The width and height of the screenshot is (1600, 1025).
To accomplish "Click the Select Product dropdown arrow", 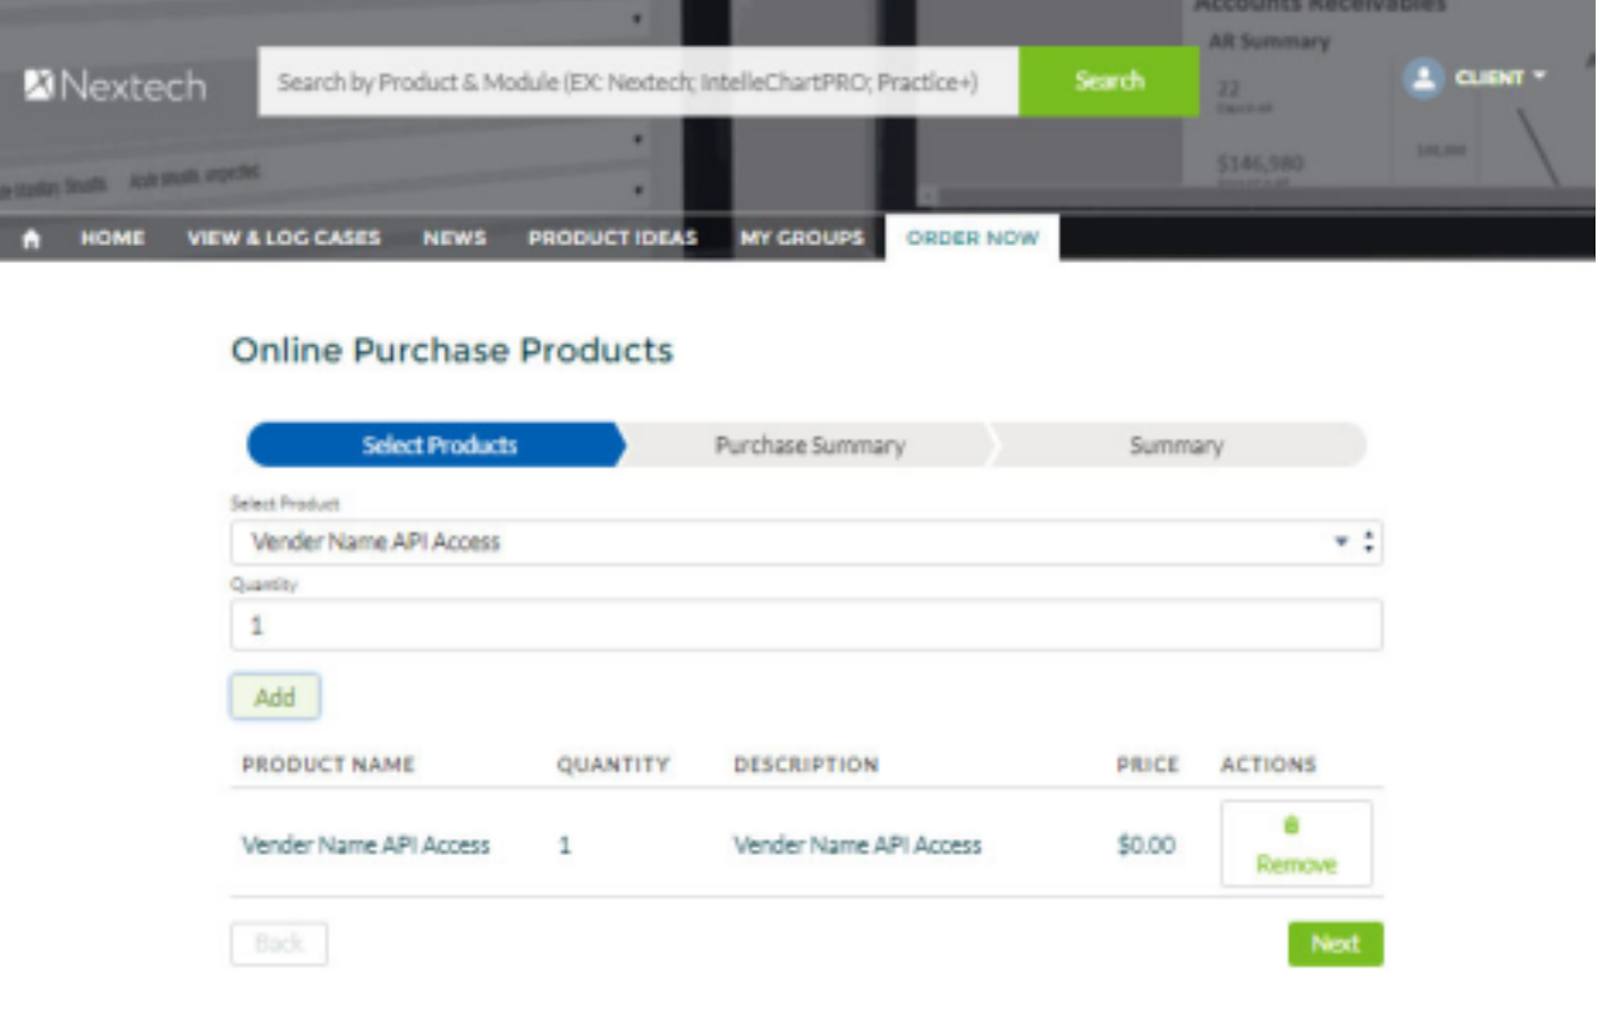I will point(1341,541).
